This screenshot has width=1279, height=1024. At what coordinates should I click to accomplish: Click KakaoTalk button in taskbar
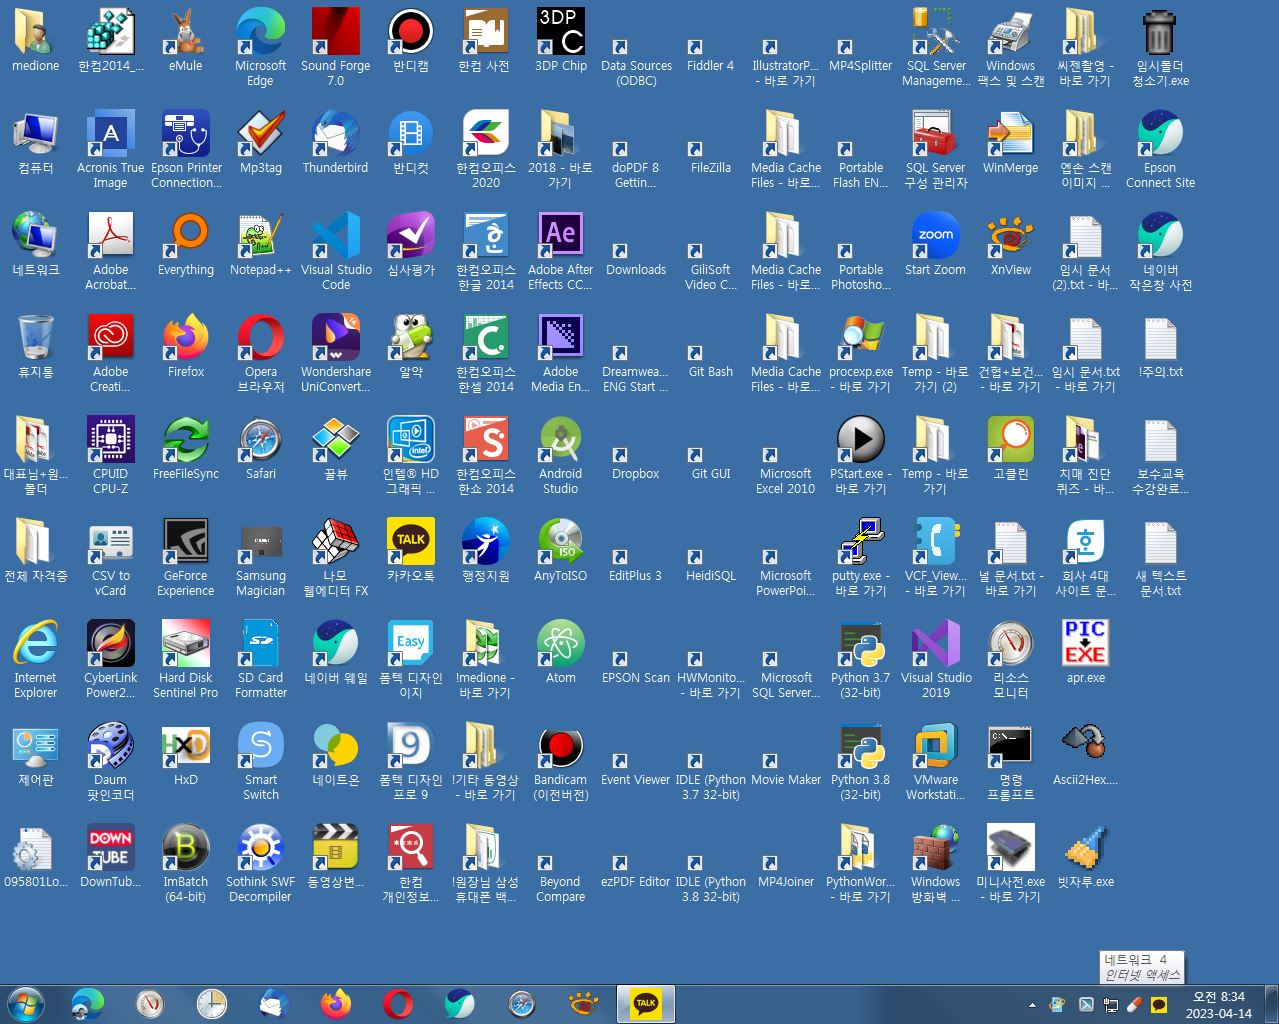[646, 1003]
